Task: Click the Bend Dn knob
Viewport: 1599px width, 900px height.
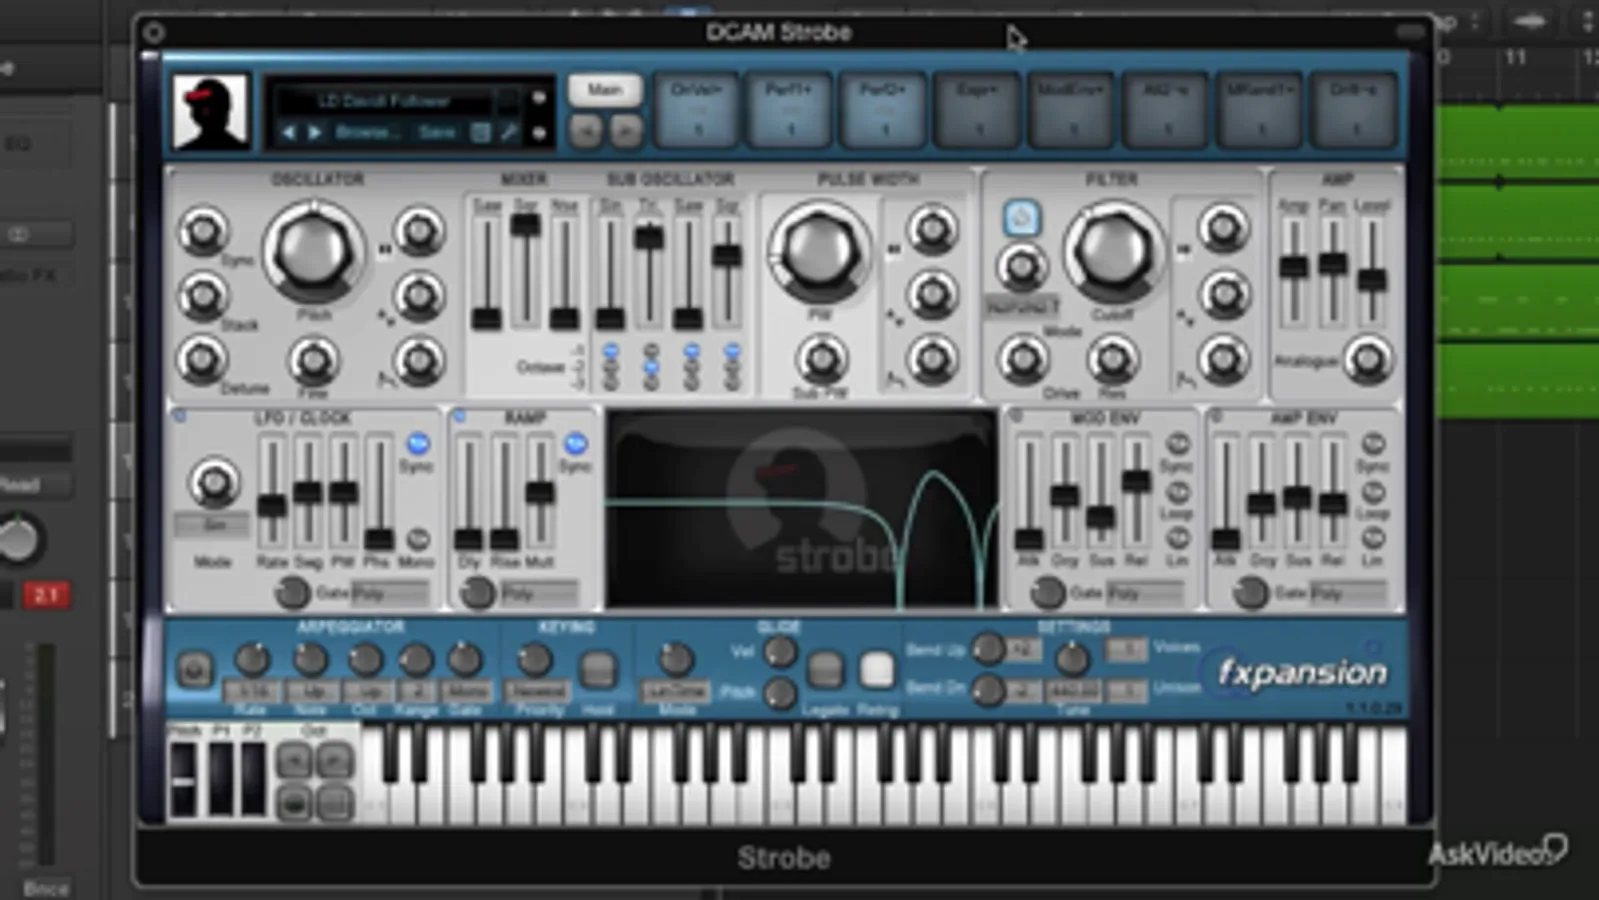Action: click(x=988, y=690)
